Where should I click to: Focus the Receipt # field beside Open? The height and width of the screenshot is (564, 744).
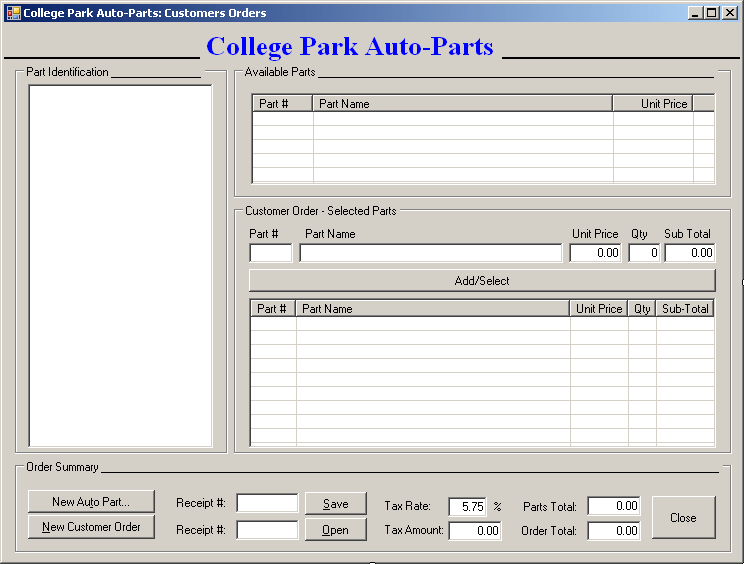(x=267, y=529)
